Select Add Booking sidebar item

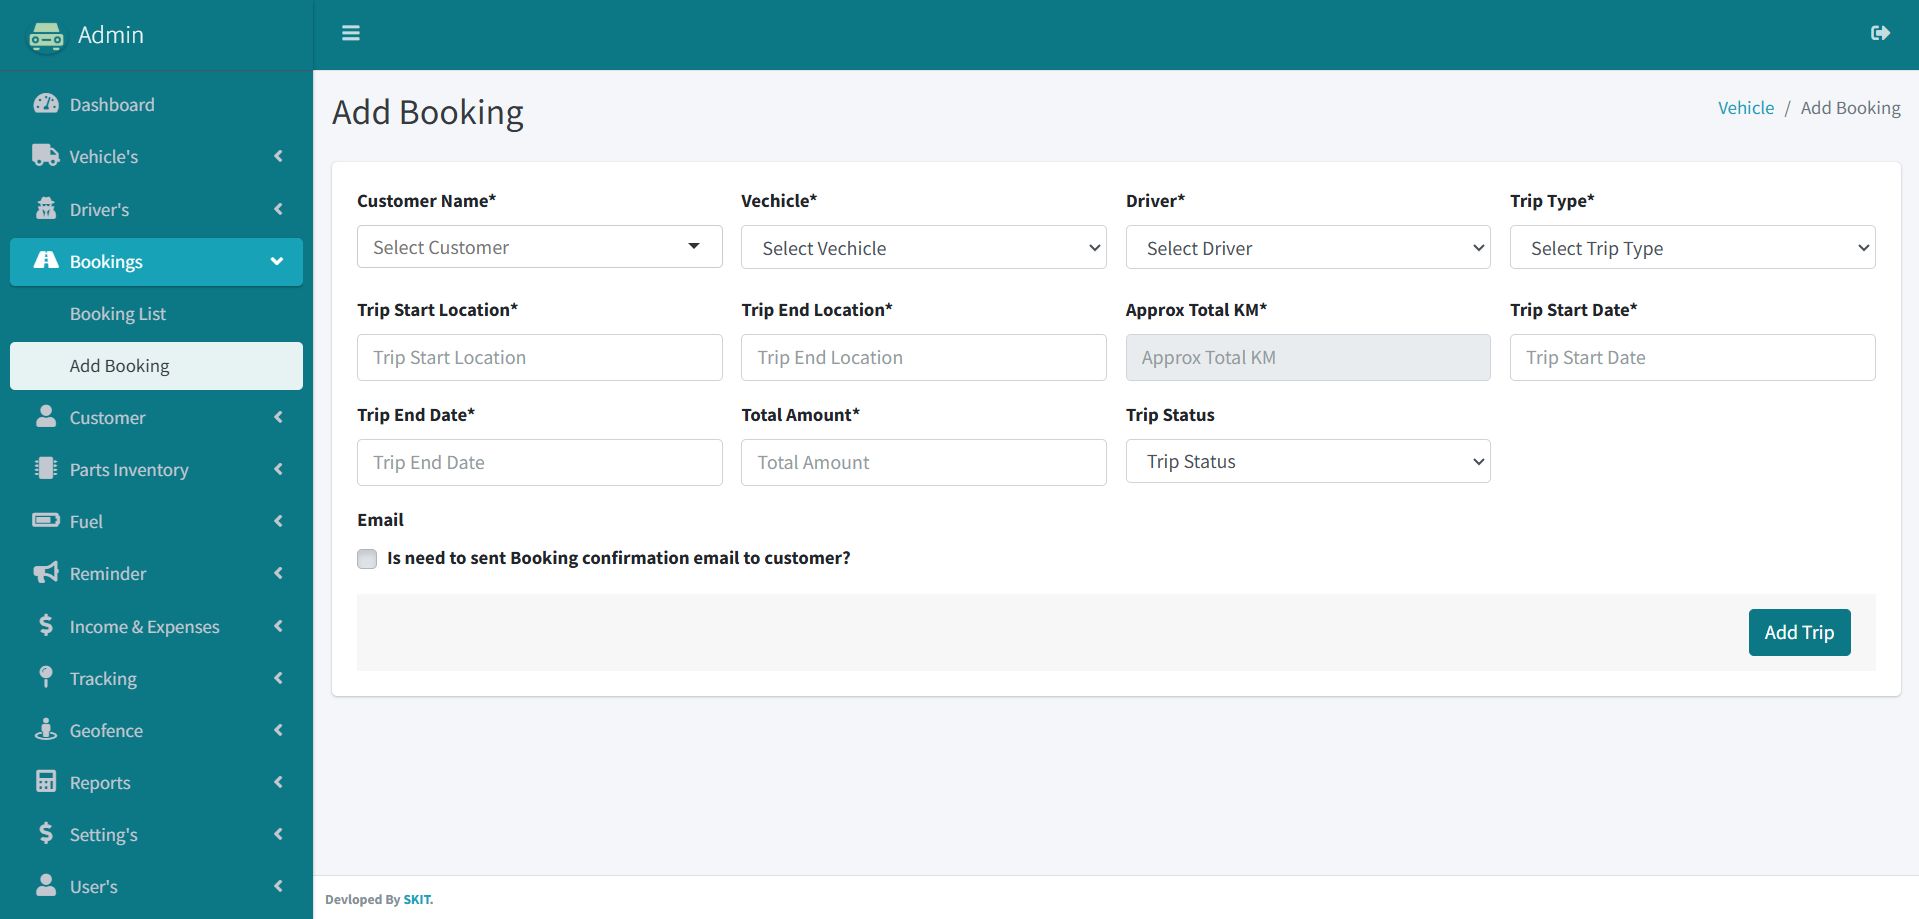tap(120, 366)
